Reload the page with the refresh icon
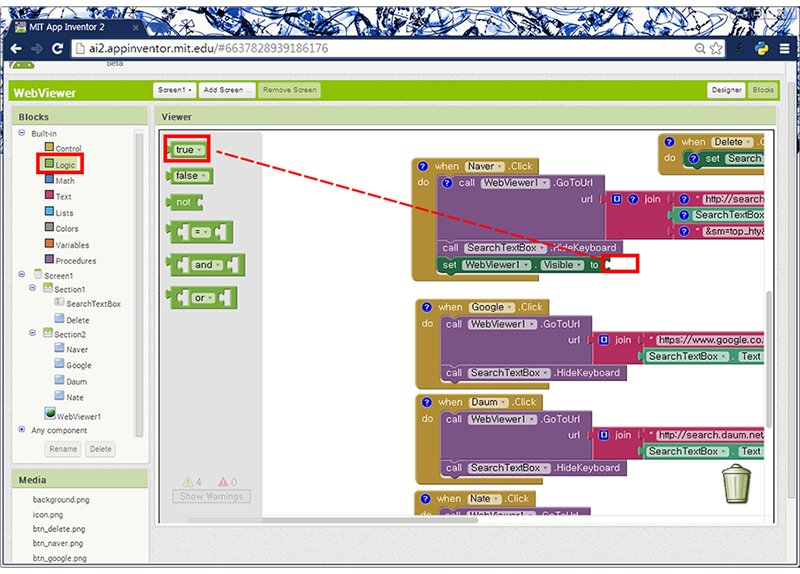The width and height of the screenshot is (800, 574). (x=58, y=48)
